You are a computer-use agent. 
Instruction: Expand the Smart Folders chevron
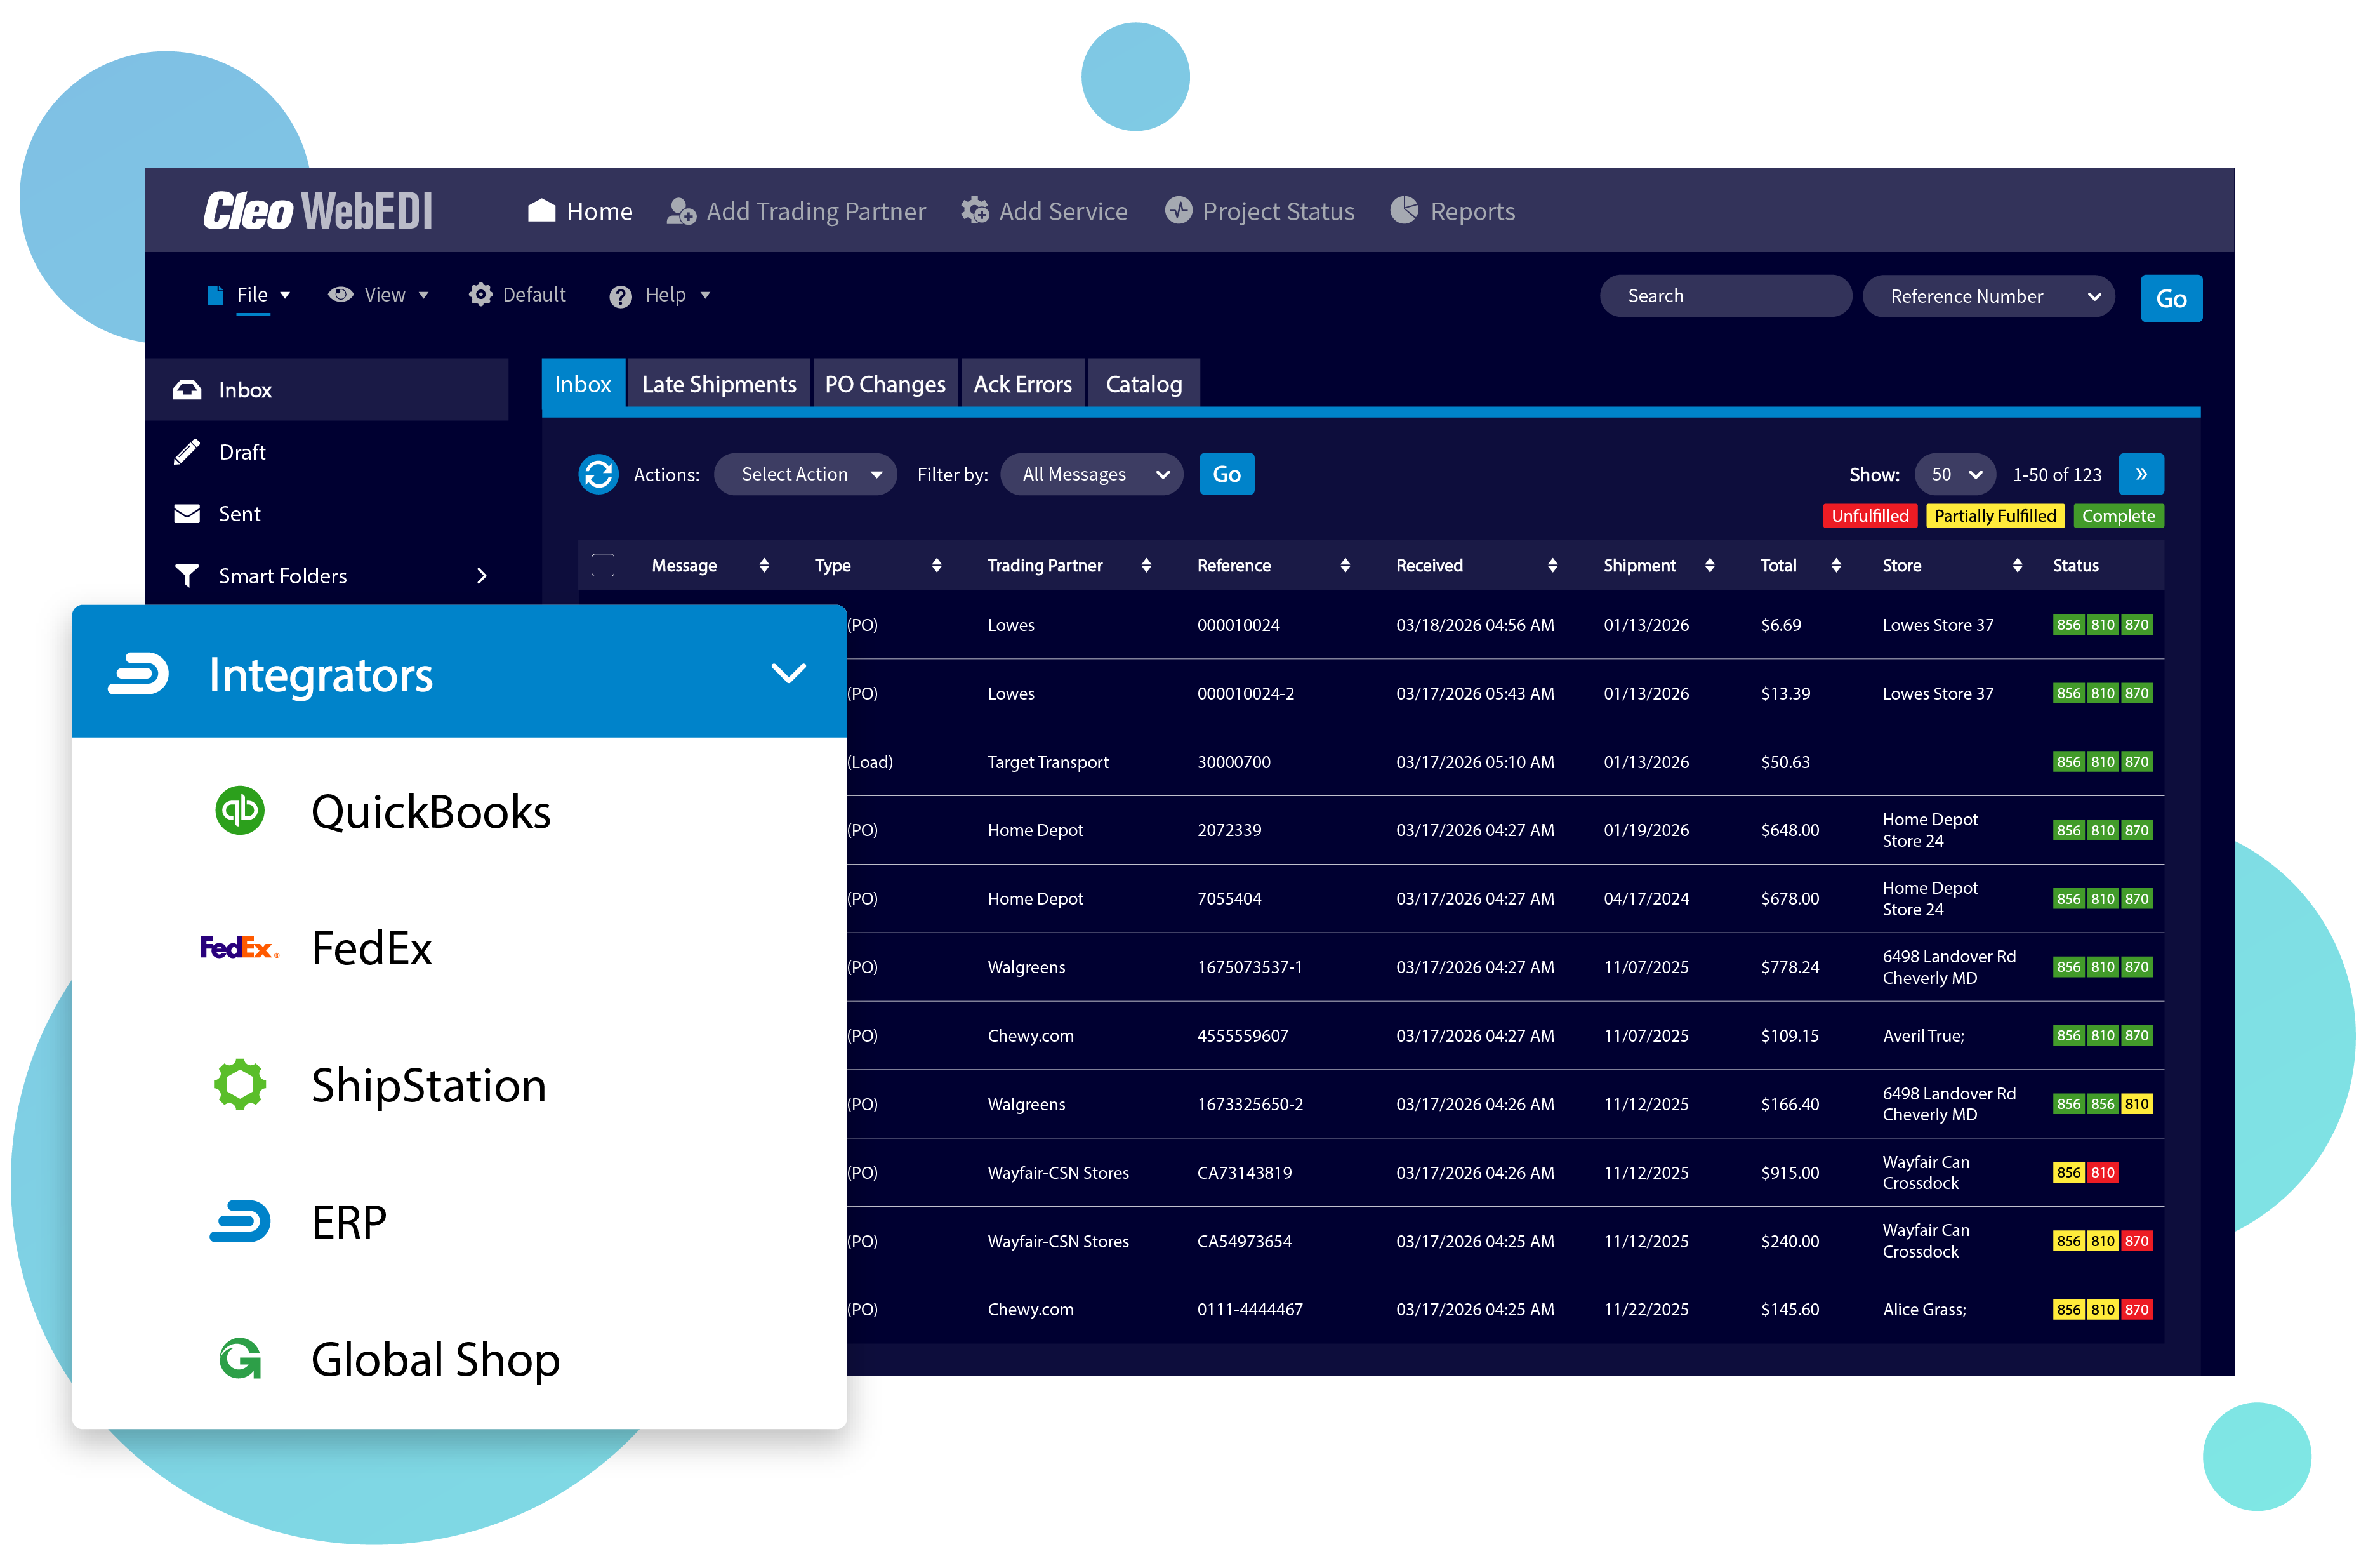[x=482, y=576]
